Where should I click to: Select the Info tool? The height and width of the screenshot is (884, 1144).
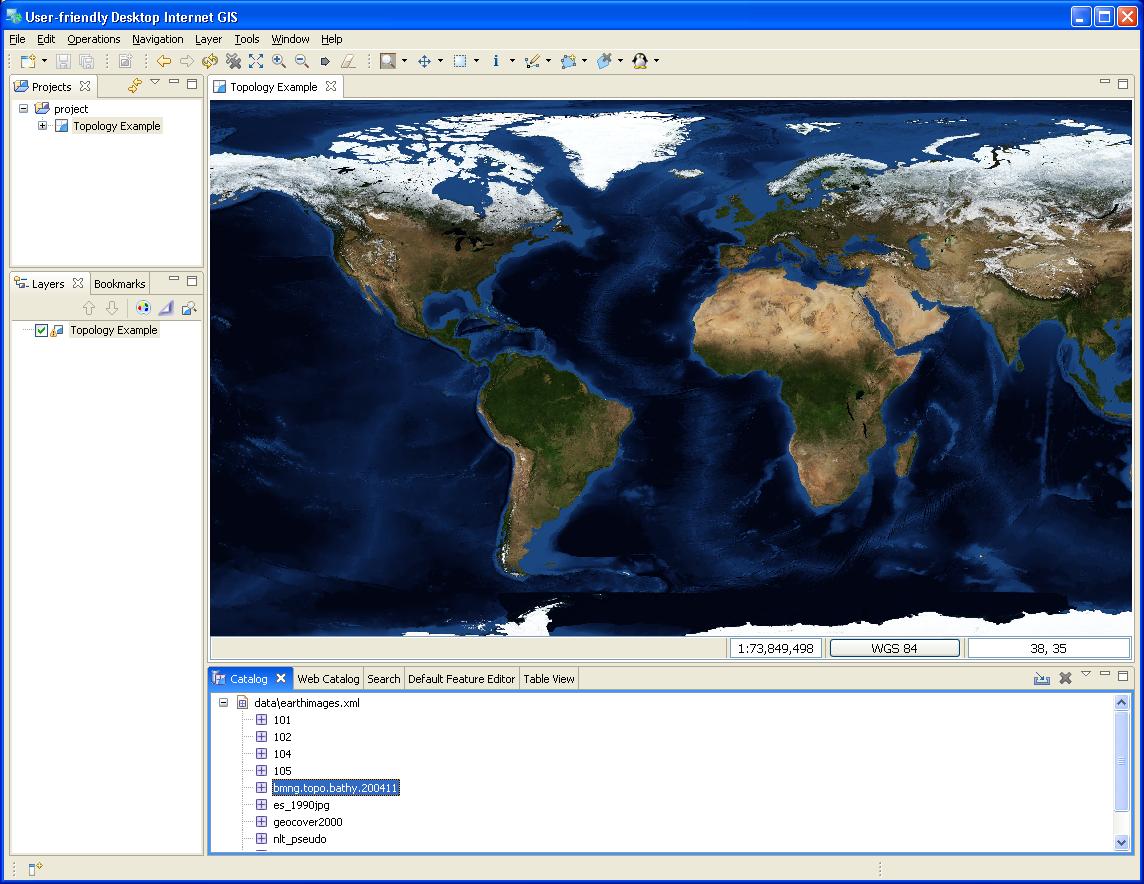pos(496,61)
